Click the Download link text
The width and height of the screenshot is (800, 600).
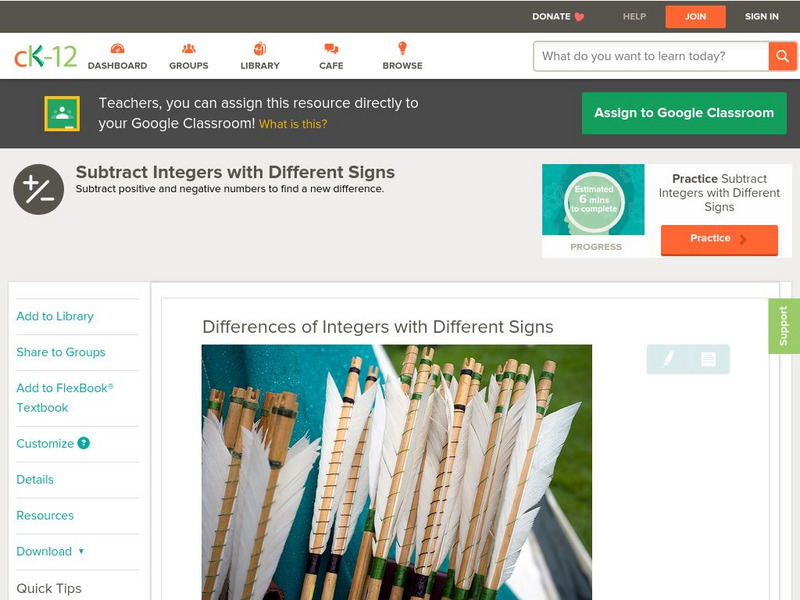click(x=44, y=552)
